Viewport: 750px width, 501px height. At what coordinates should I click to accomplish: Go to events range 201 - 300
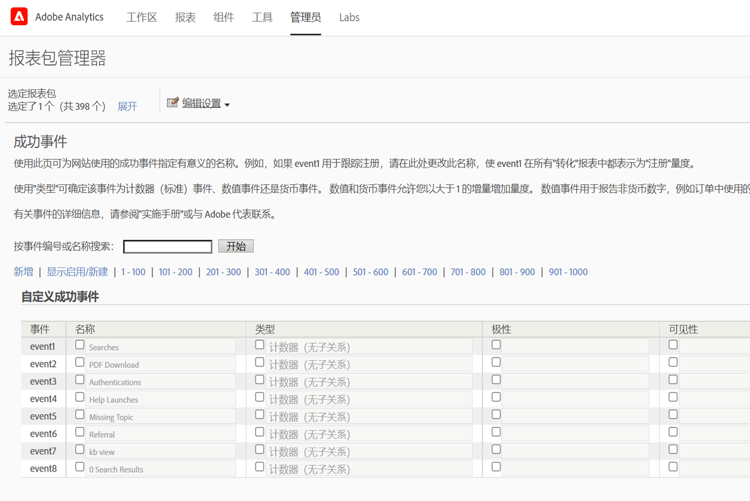point(223,272)
